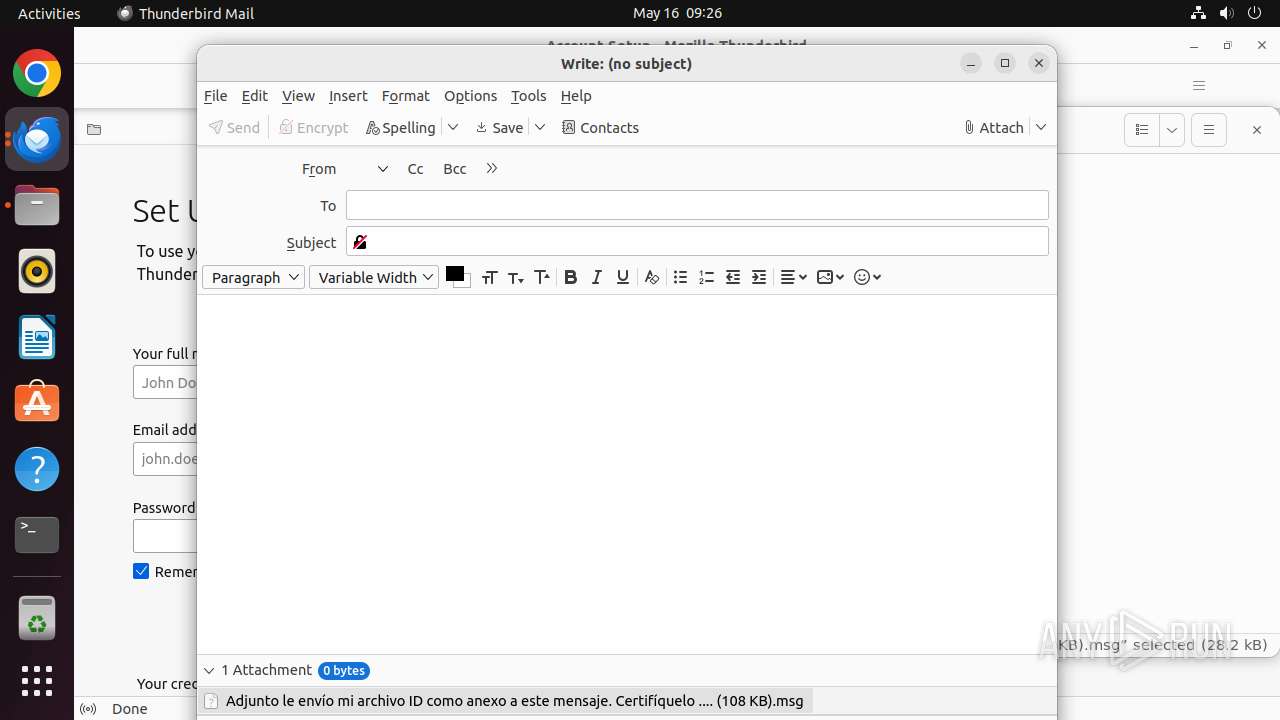The image size is (1280, 720).
Task: Open the File menu
Action: 215,96
